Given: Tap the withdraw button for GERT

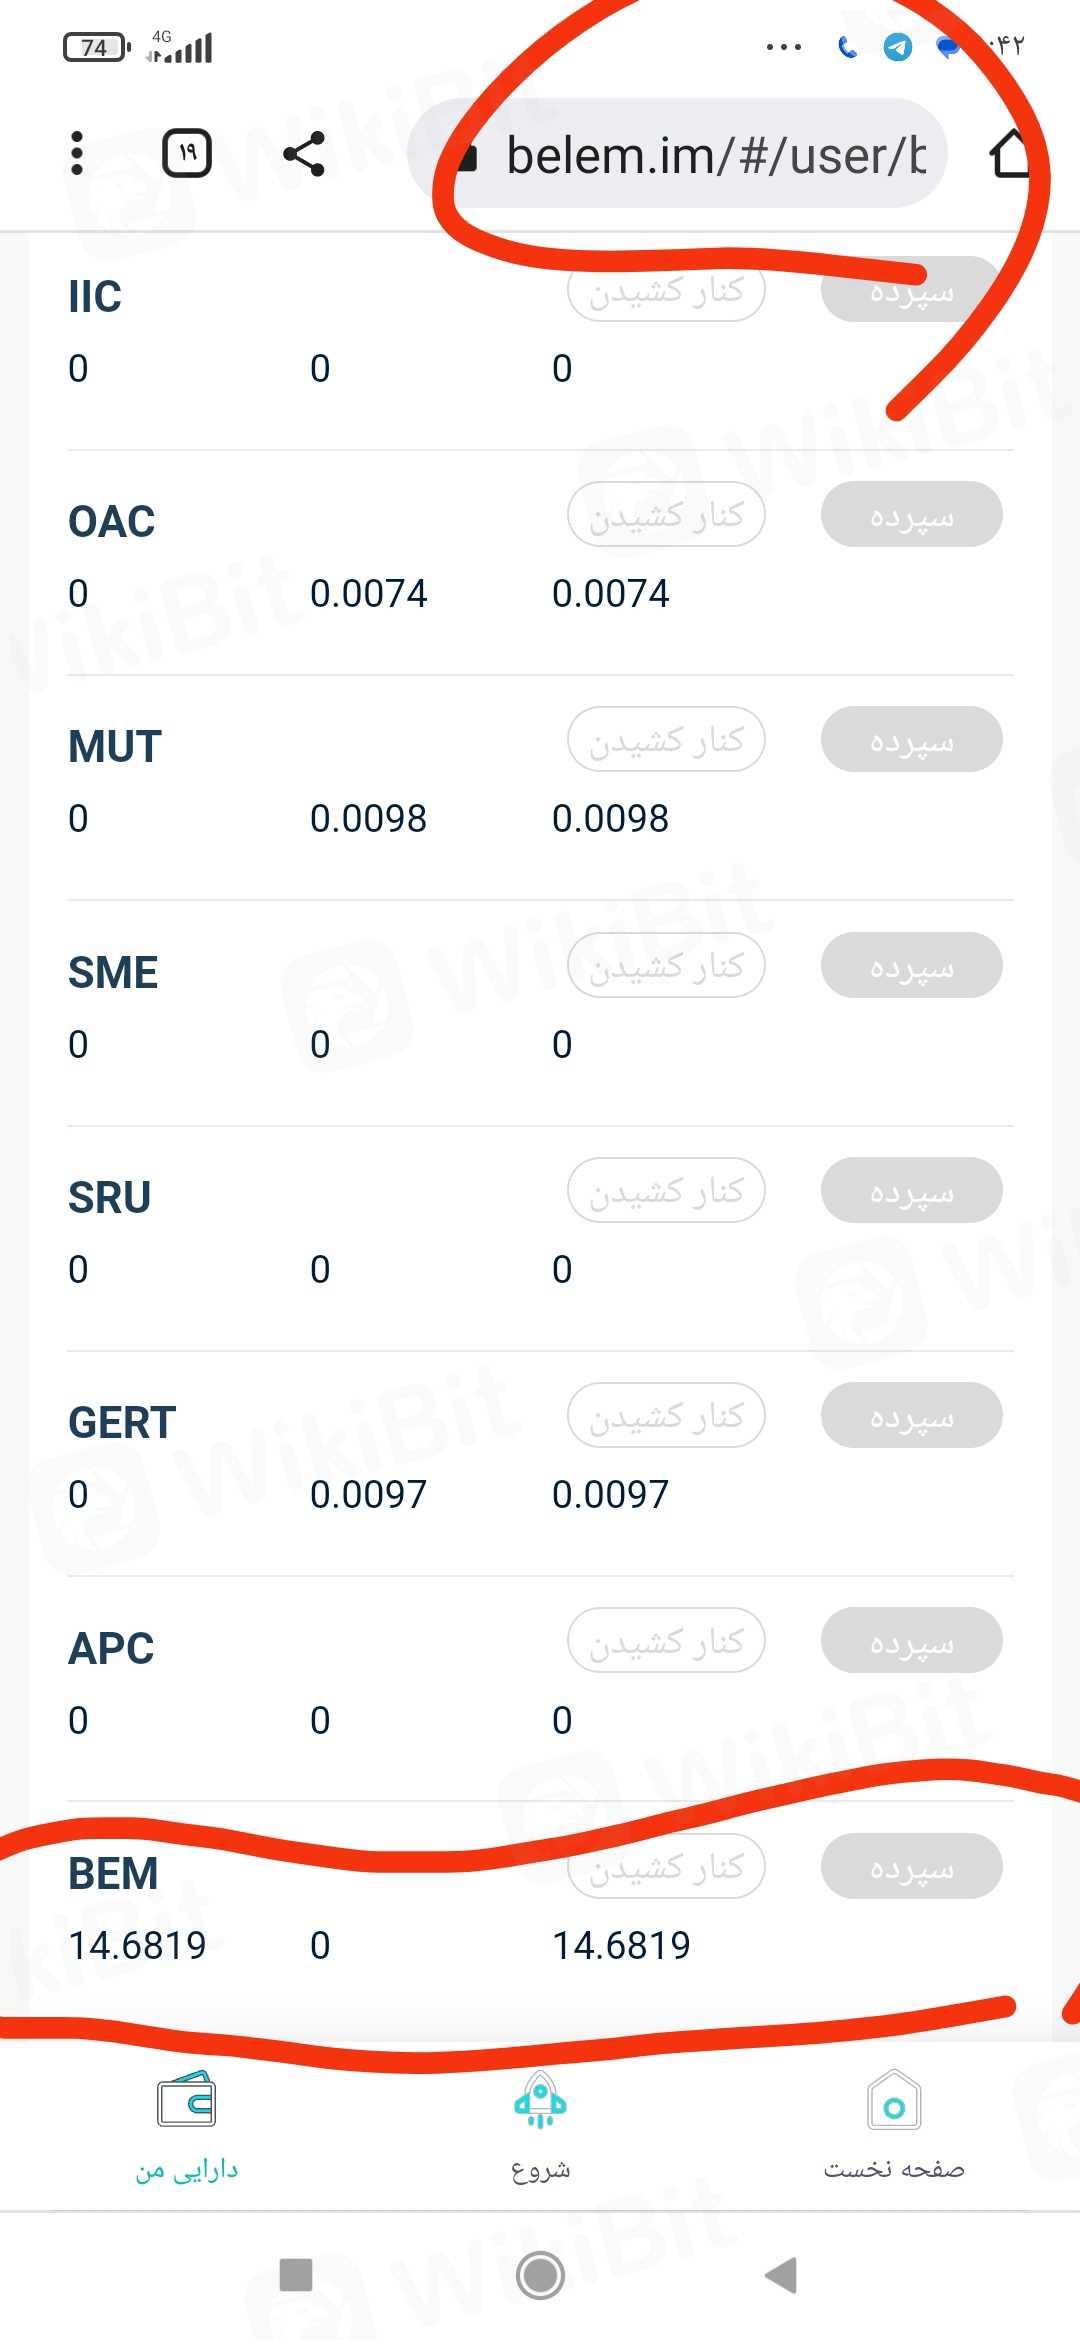Looking at the screenshot, I should (x=666, y=1416).
